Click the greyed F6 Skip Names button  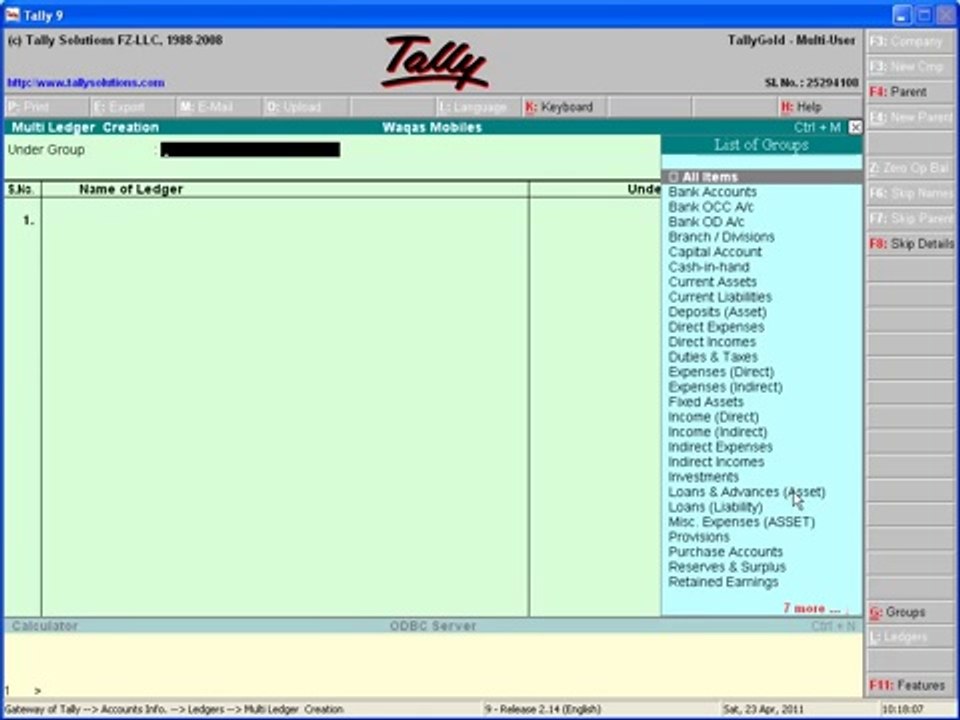pos(911,193)
